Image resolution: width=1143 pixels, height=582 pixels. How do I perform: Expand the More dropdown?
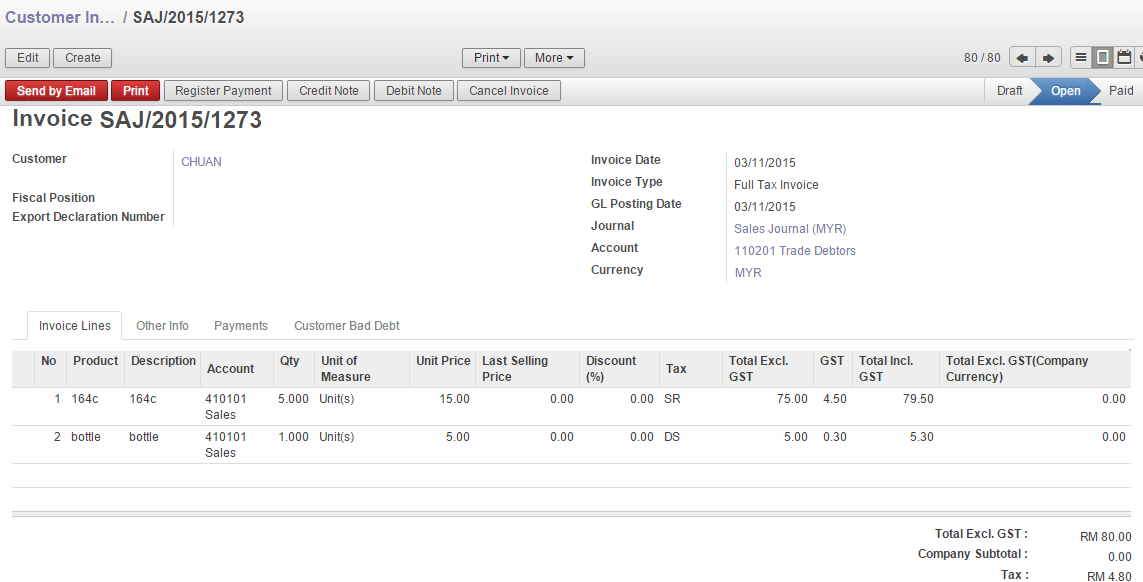pos(553,57)
